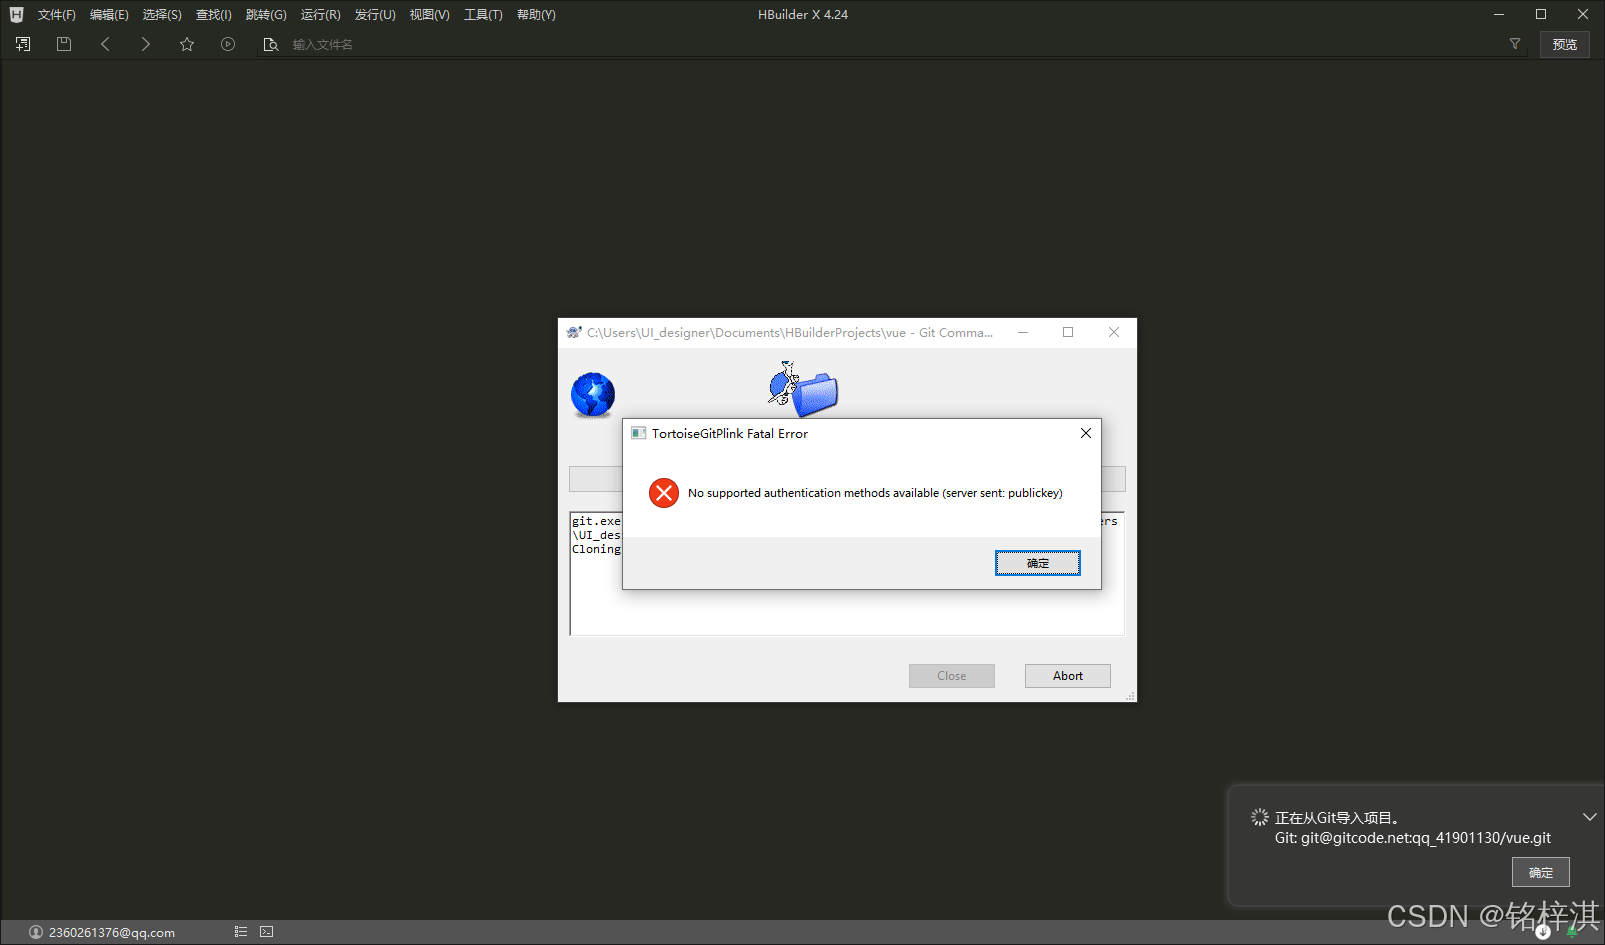This screenshot has width=1605, height=945.
Task: Minimize the HBuilder X window
Action: tap(1499, 14)
